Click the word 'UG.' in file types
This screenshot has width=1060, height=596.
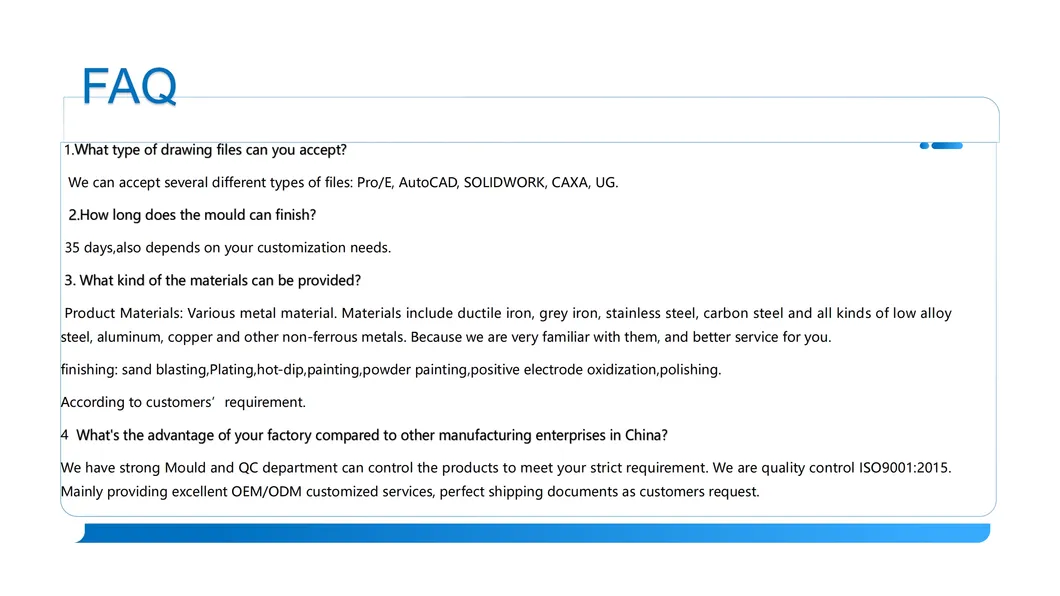[x=607, y=183]
